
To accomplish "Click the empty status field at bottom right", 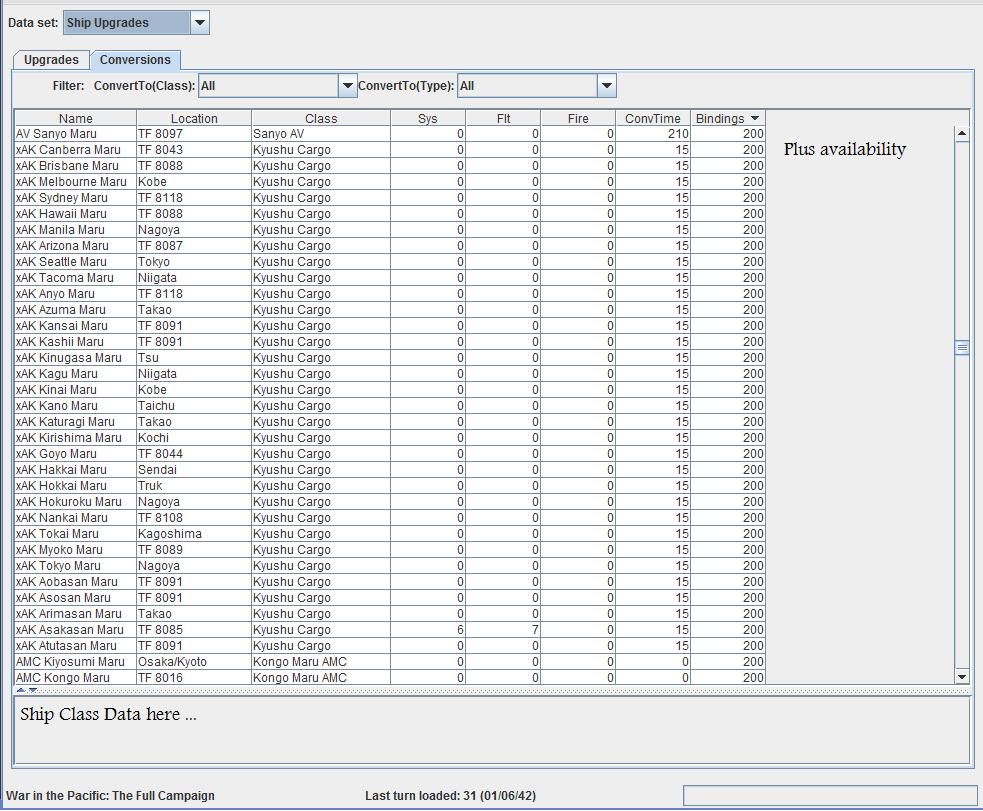I will (x=829, y=795).
